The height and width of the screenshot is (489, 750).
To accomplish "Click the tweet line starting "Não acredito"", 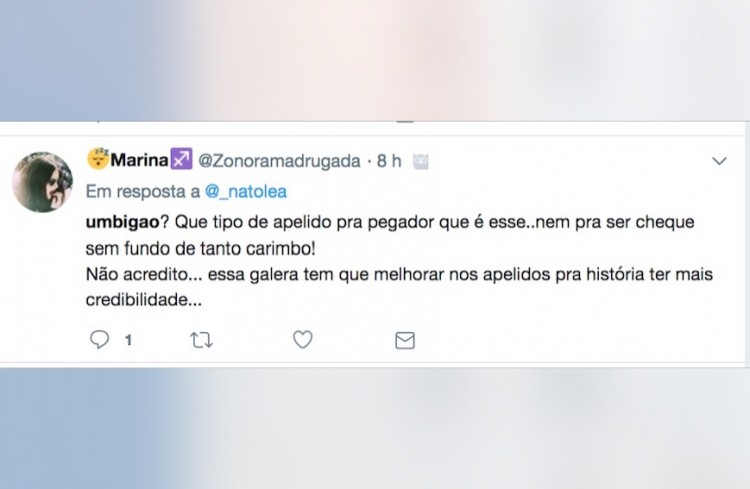I will click(x=400, y=274).
